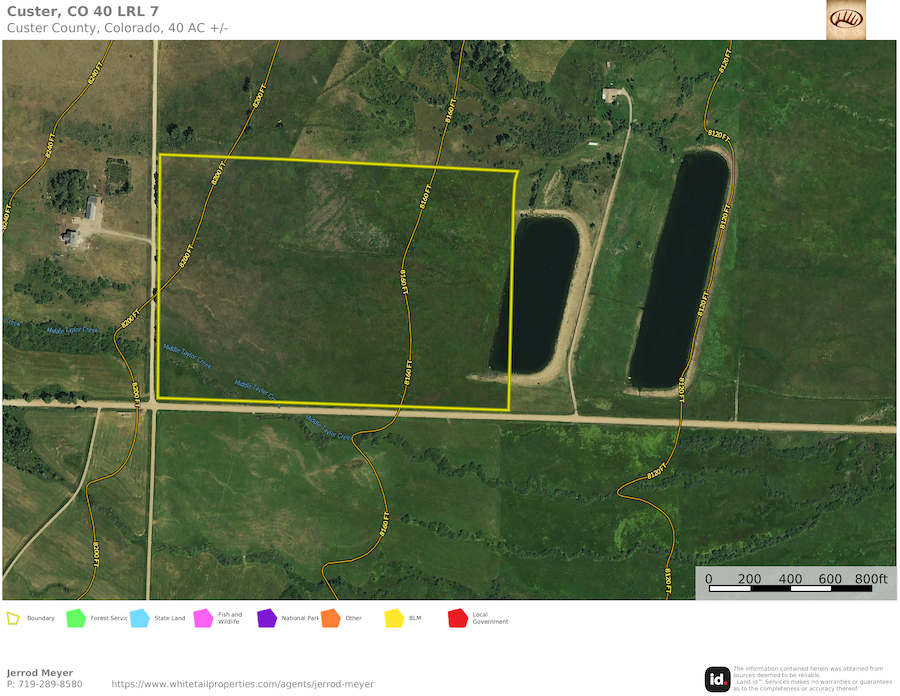
Task: Click the map scale bar
Action: click(x=795, y=585)
